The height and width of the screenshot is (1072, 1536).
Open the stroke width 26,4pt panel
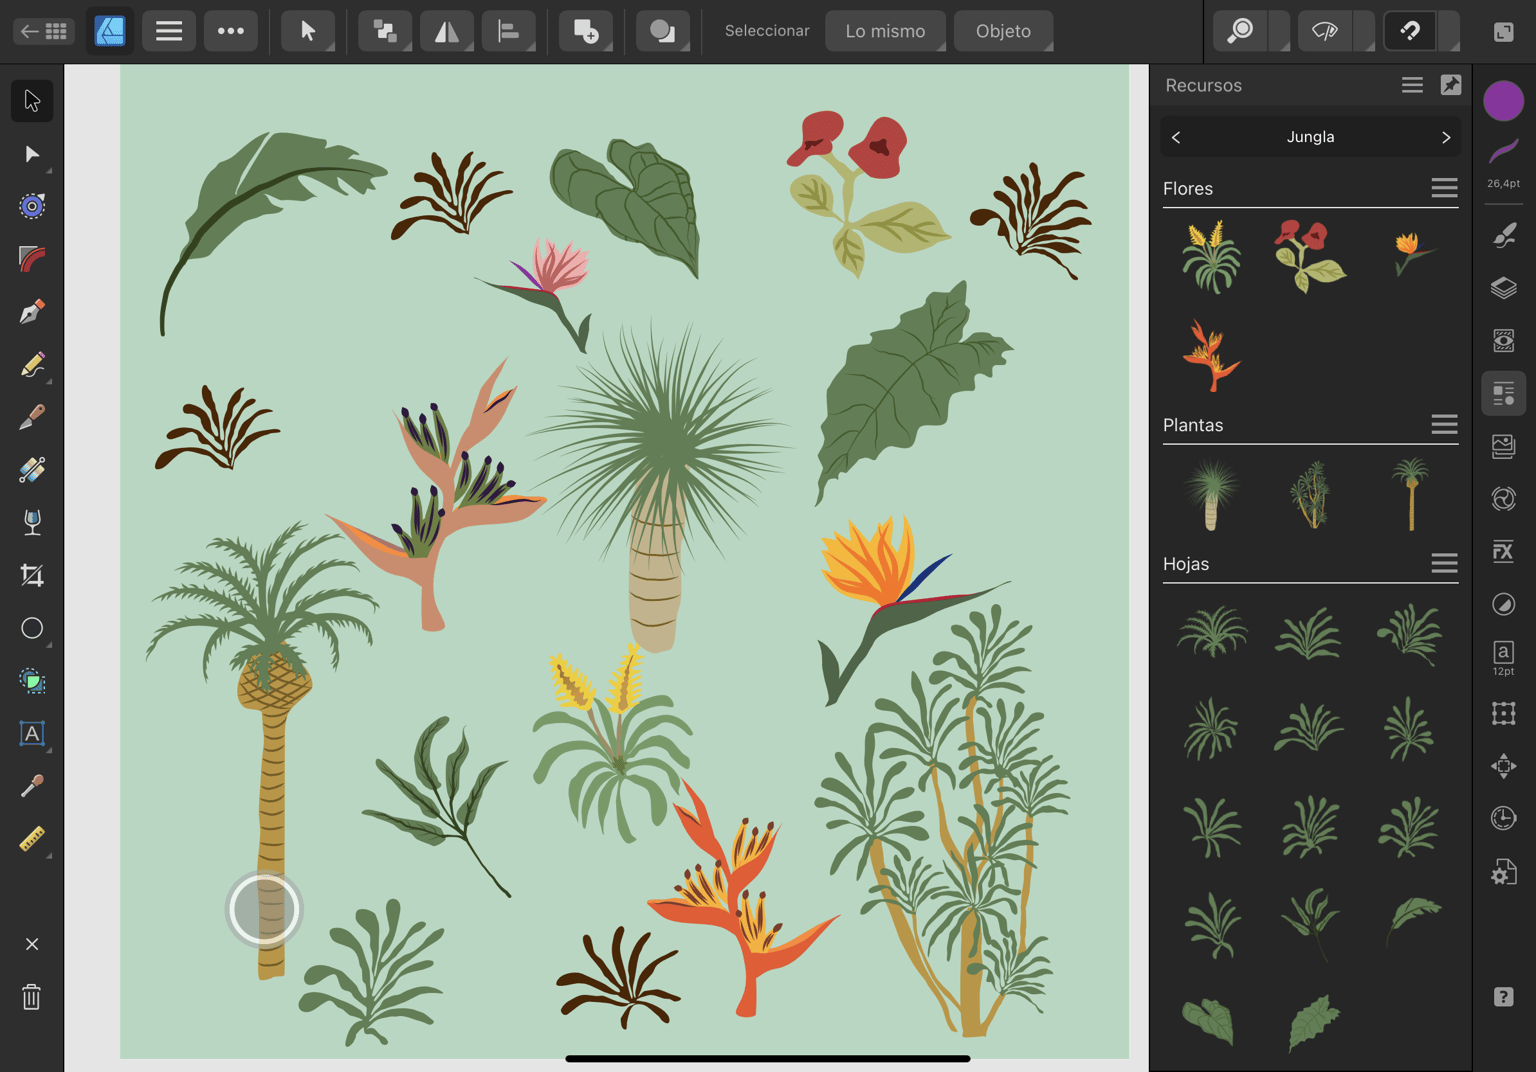[x=1503, y=163]
